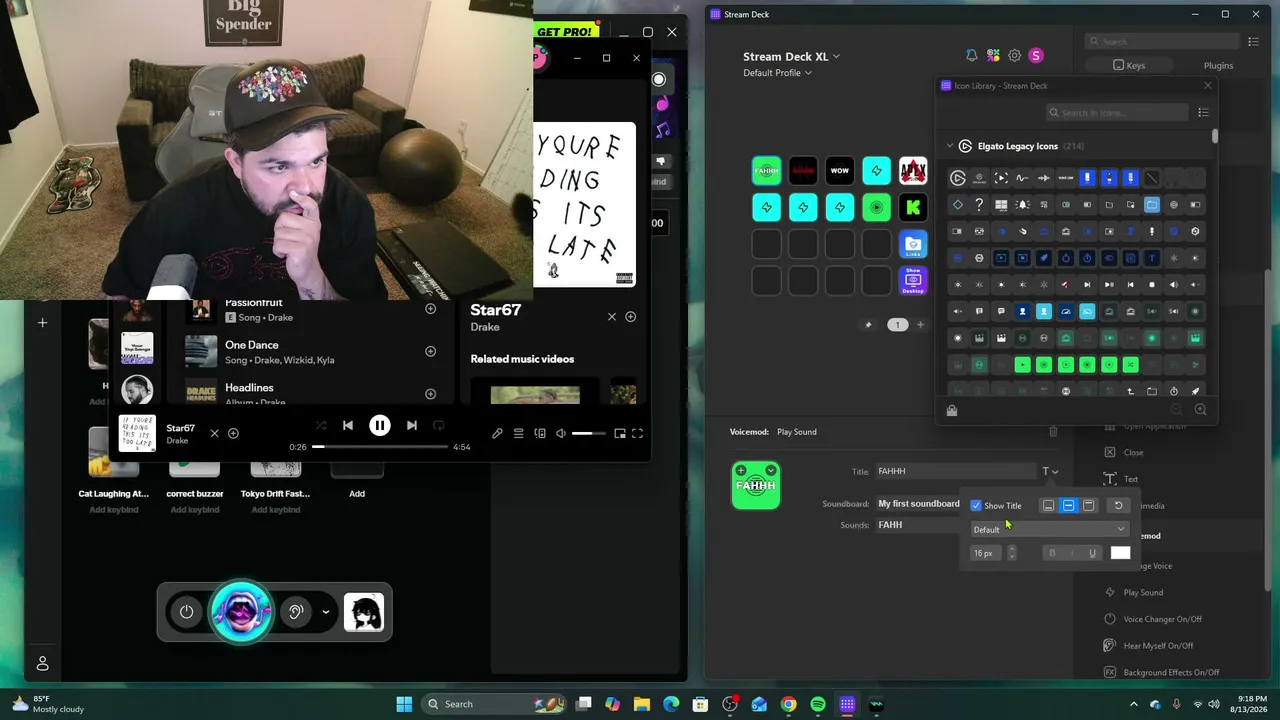Image resolution: width=1280 pixels, height=720 pixels.
Task: Click GET PRO! button
Action: coord(565,32)
